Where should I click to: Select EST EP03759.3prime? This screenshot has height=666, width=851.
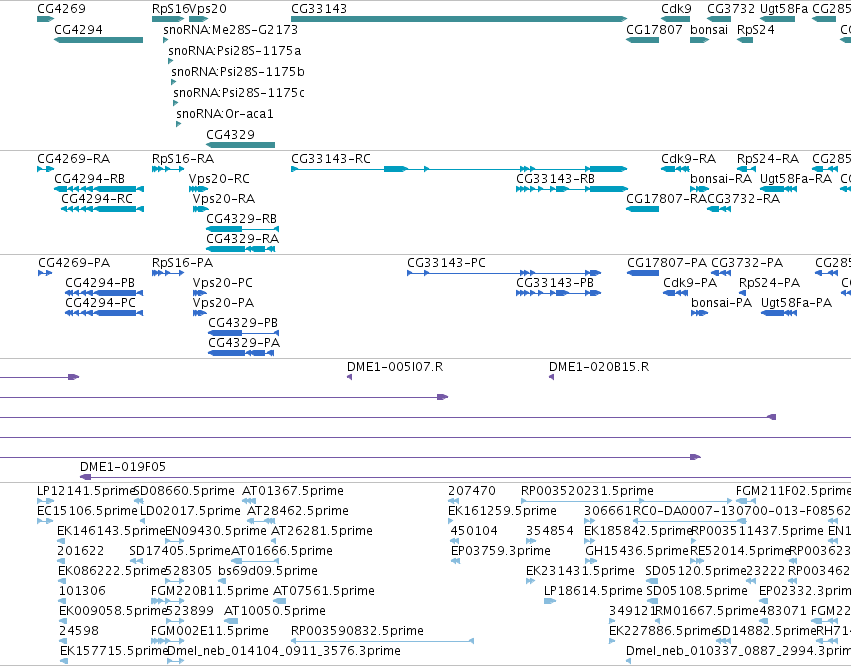[x=456, y=561]
